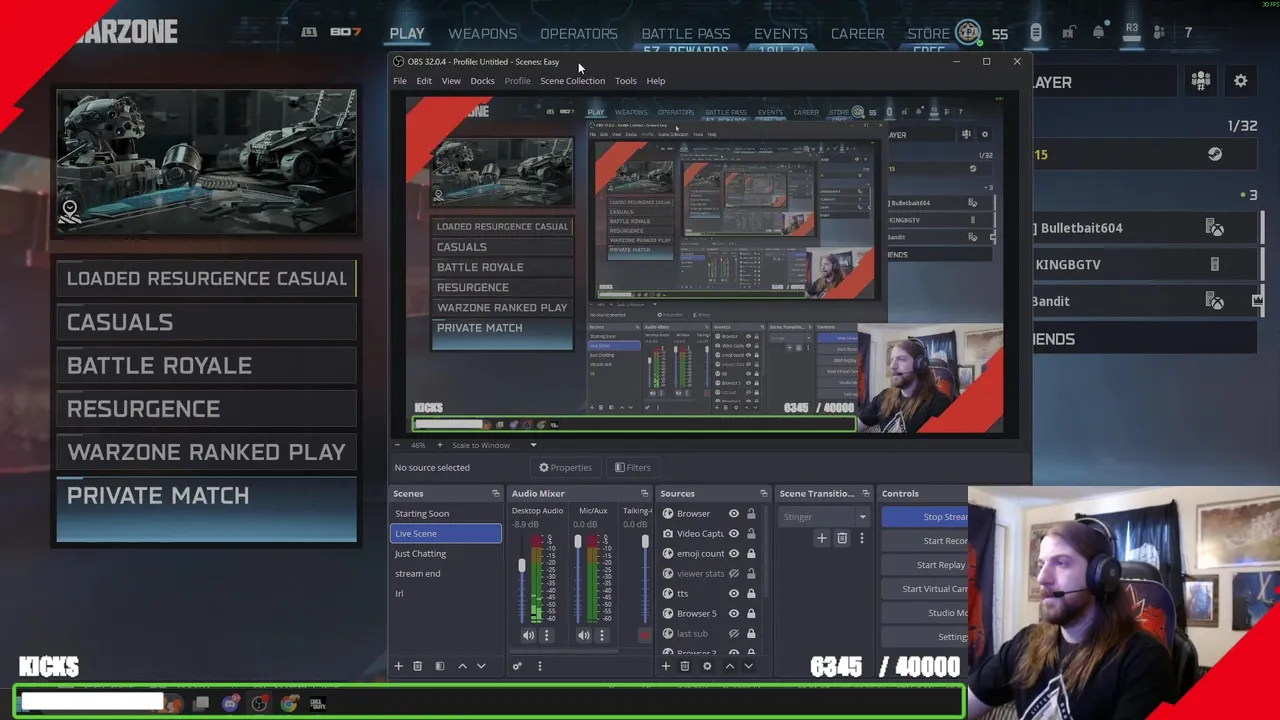Add a new scene in Scenes dock
1280x720 pixels.
398,666
